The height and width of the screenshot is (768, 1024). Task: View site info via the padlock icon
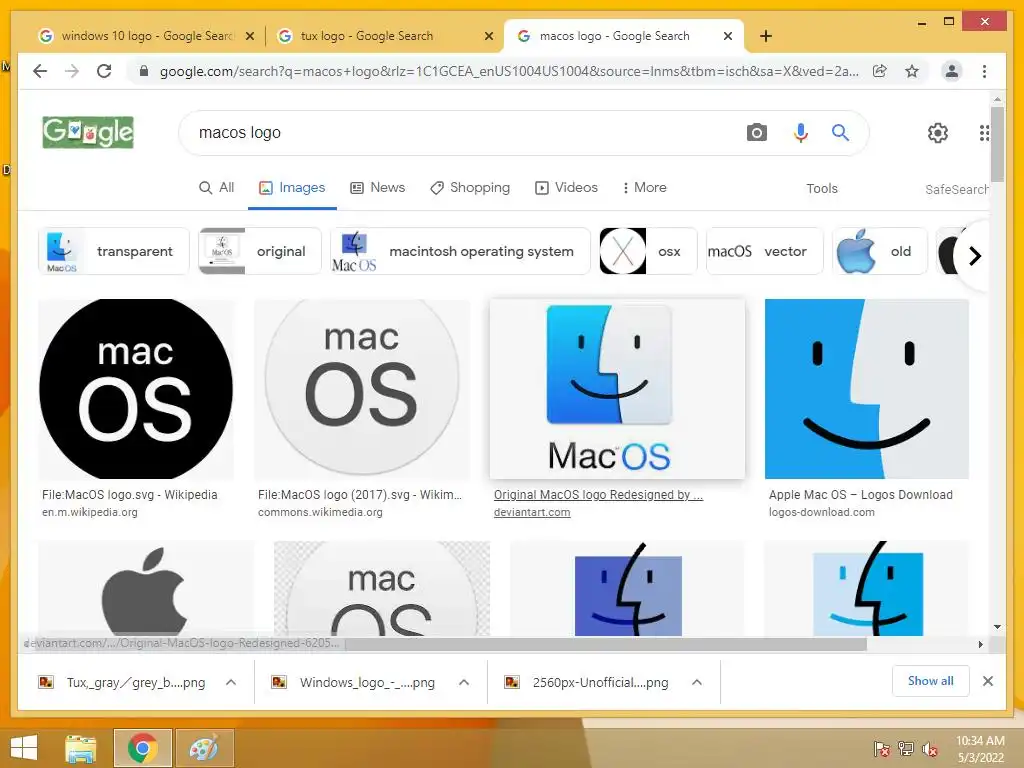tap(144, 71)
